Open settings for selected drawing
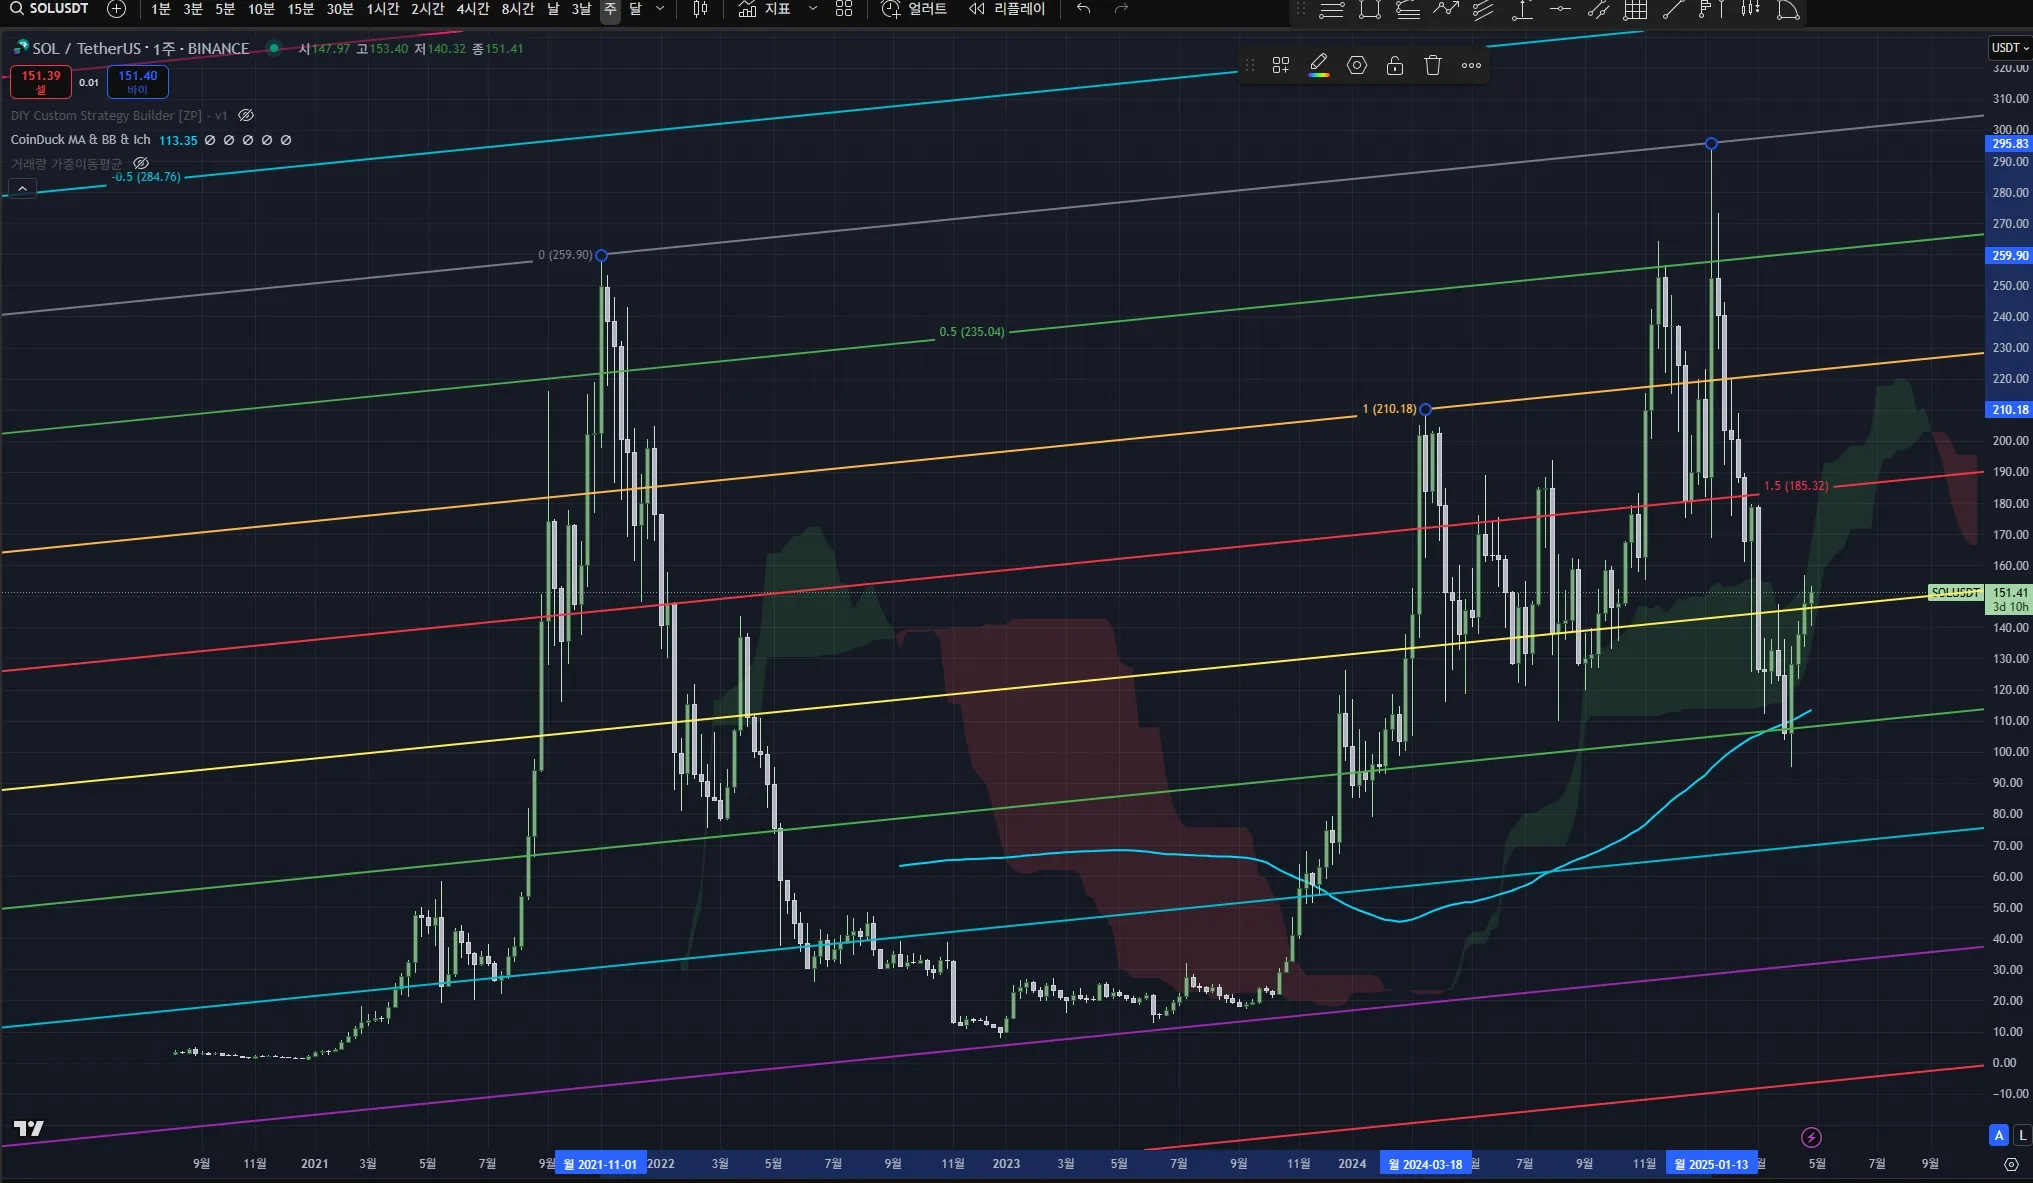The height and width of the screenshot is (1183, 2033). click(1357, 65)
